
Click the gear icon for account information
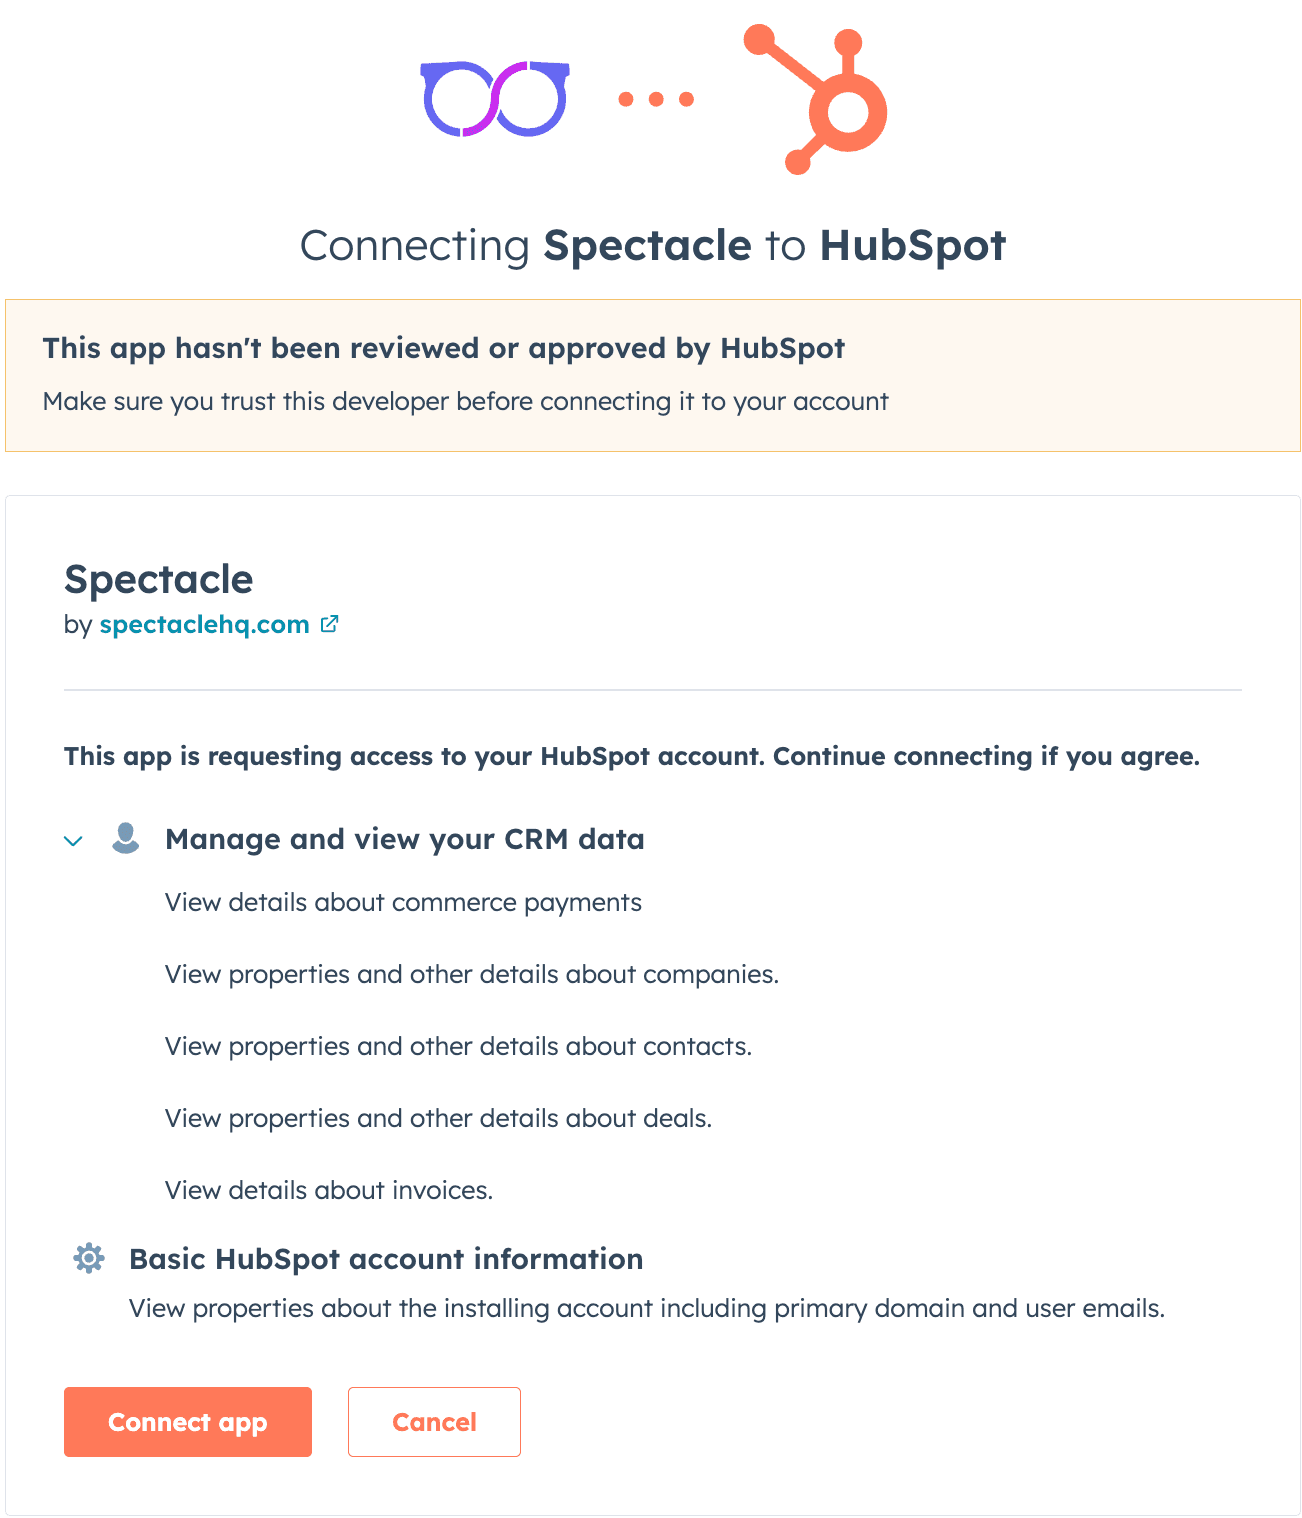[x=89, y=1258]
